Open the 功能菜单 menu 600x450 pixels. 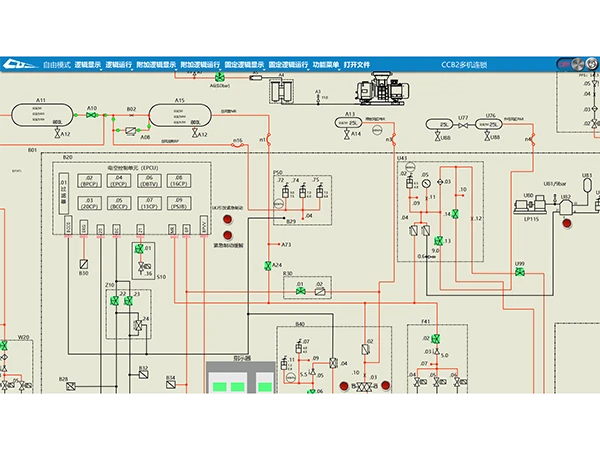click(x=325, y=64)
